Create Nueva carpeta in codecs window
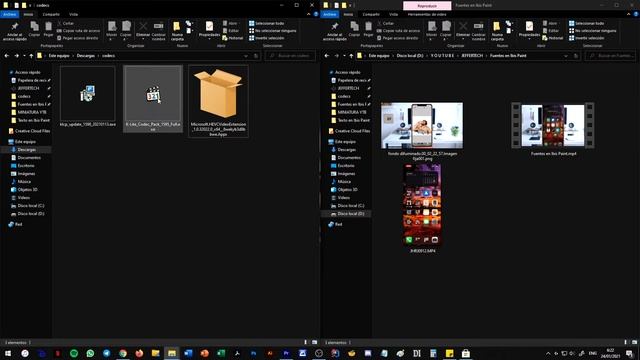The height and width of the screenshot is (360, 640). [x=177, y=31]
